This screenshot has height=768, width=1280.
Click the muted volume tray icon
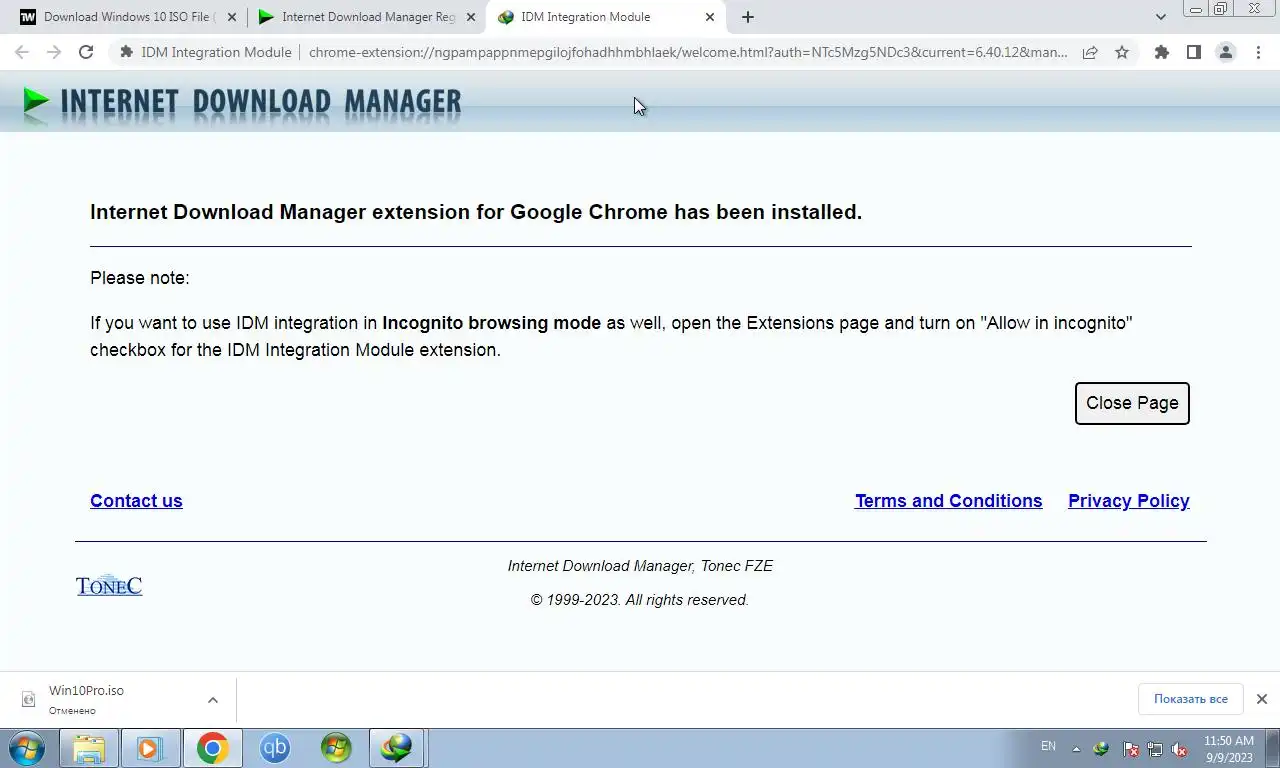click(x=1179, y=749)
